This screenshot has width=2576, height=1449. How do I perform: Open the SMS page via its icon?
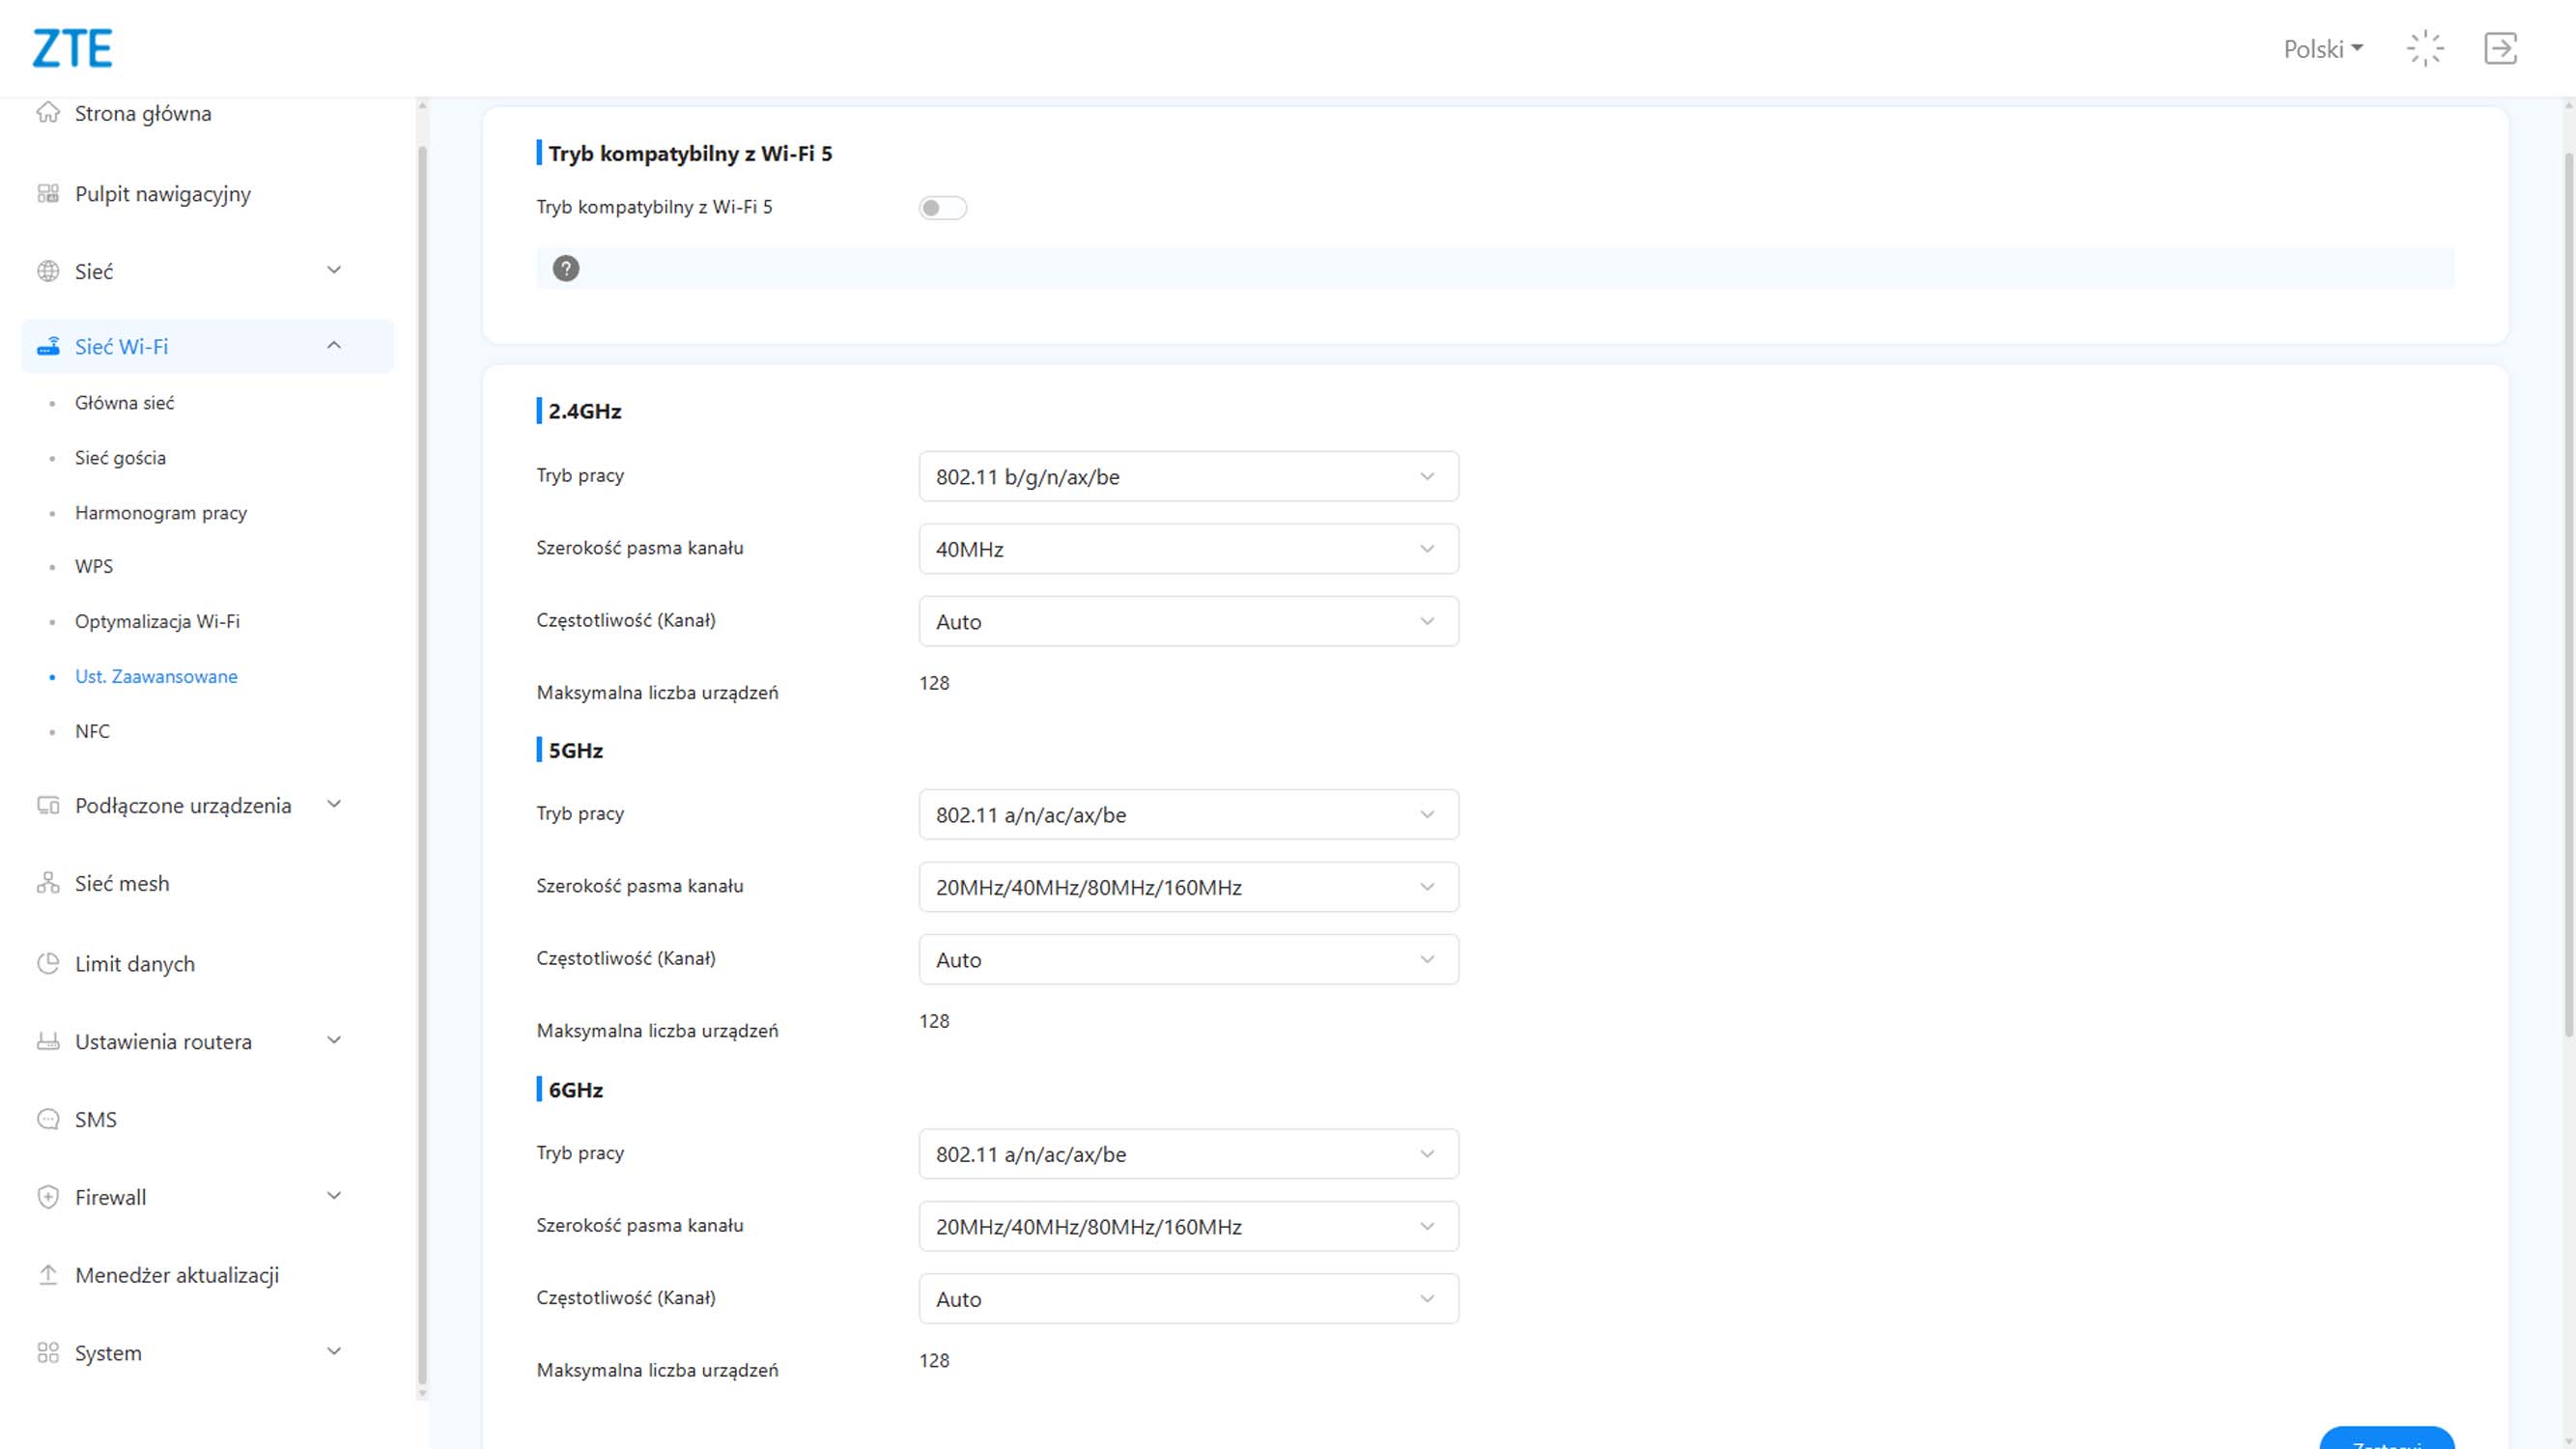48,1119
